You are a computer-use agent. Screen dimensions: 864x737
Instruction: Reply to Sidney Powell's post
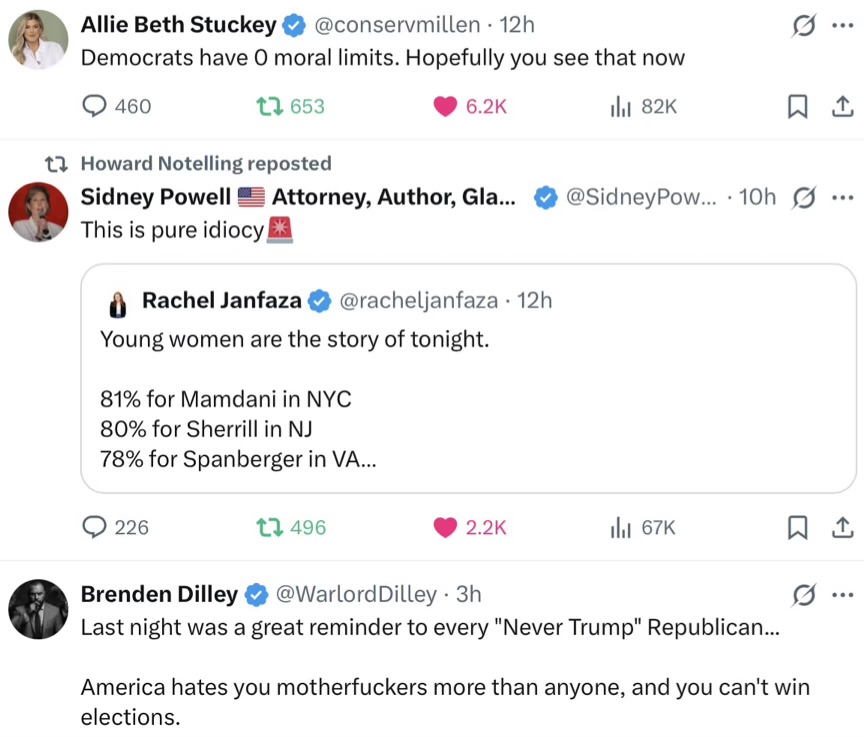coord(95,527)
